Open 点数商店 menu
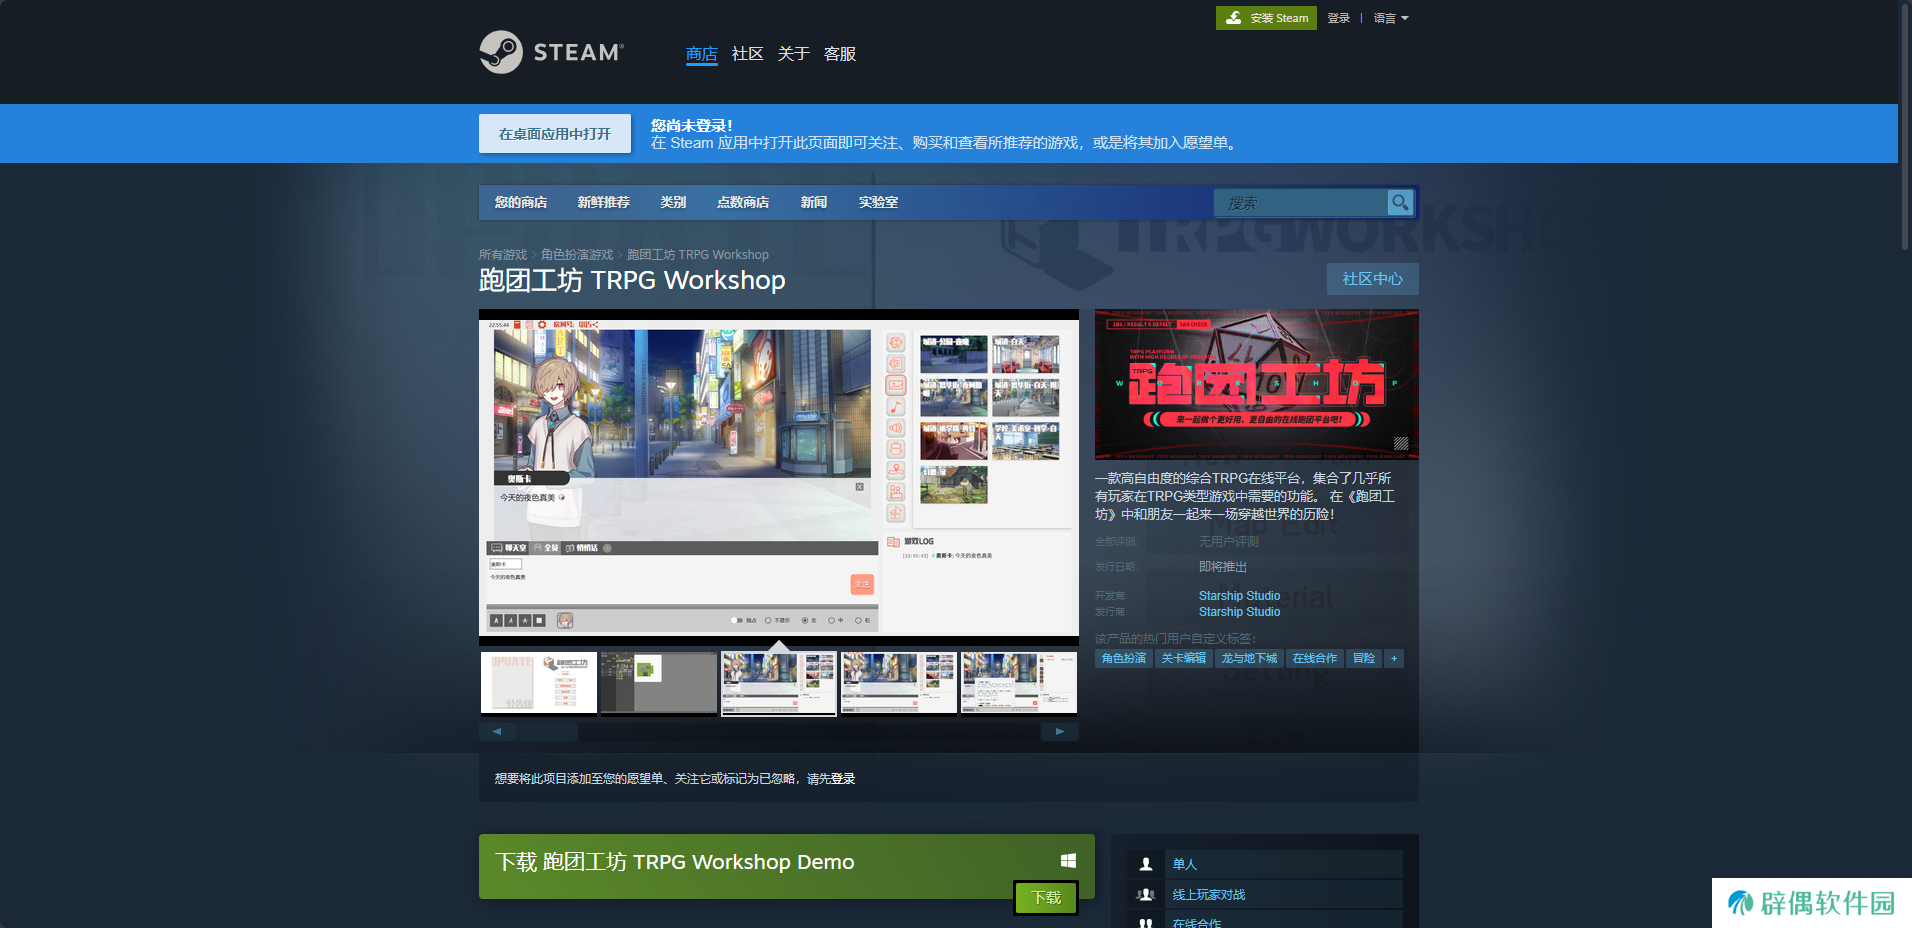1912x928 pixels. click(x=743, y=202)
